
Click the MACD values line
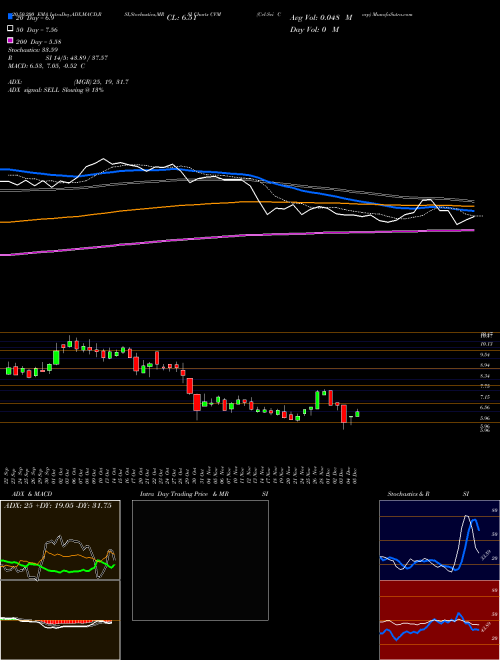click(x=46, y=66)
